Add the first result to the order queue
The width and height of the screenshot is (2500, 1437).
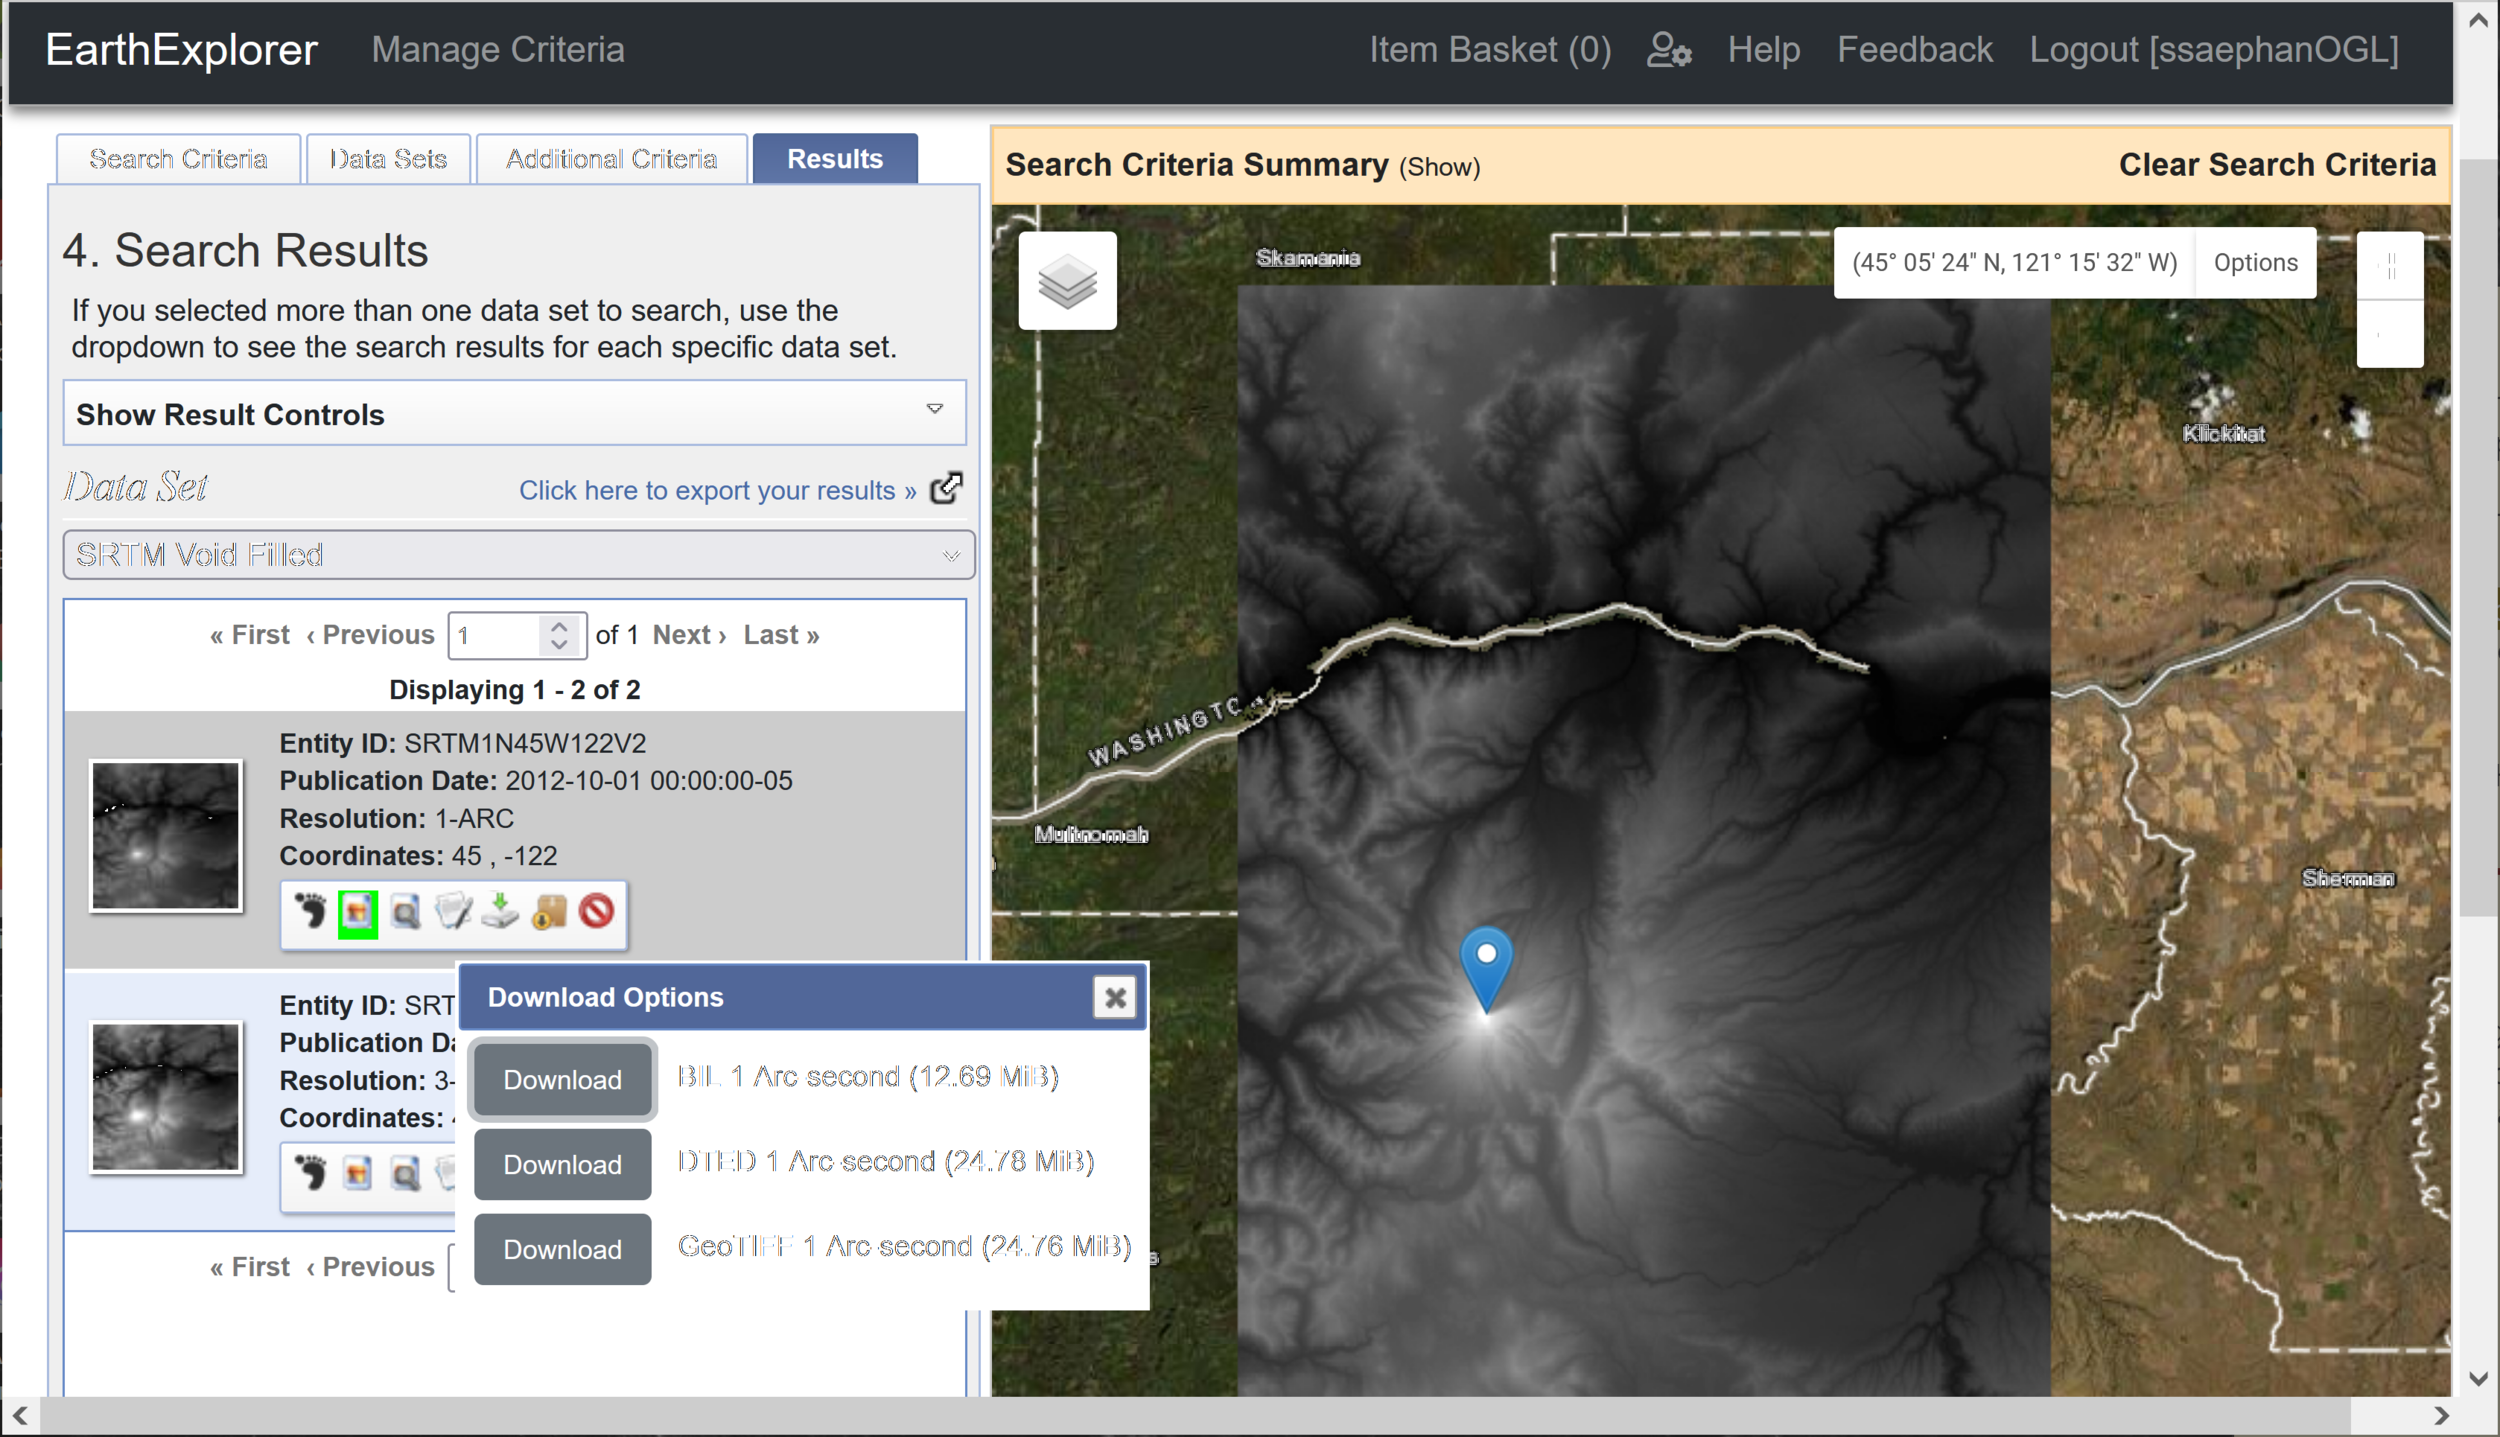pos(548,913)
